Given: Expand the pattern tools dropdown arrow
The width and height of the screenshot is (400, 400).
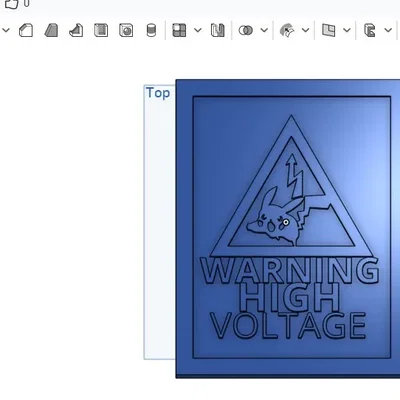Looking at the screenshot, I should pos(198,30).
